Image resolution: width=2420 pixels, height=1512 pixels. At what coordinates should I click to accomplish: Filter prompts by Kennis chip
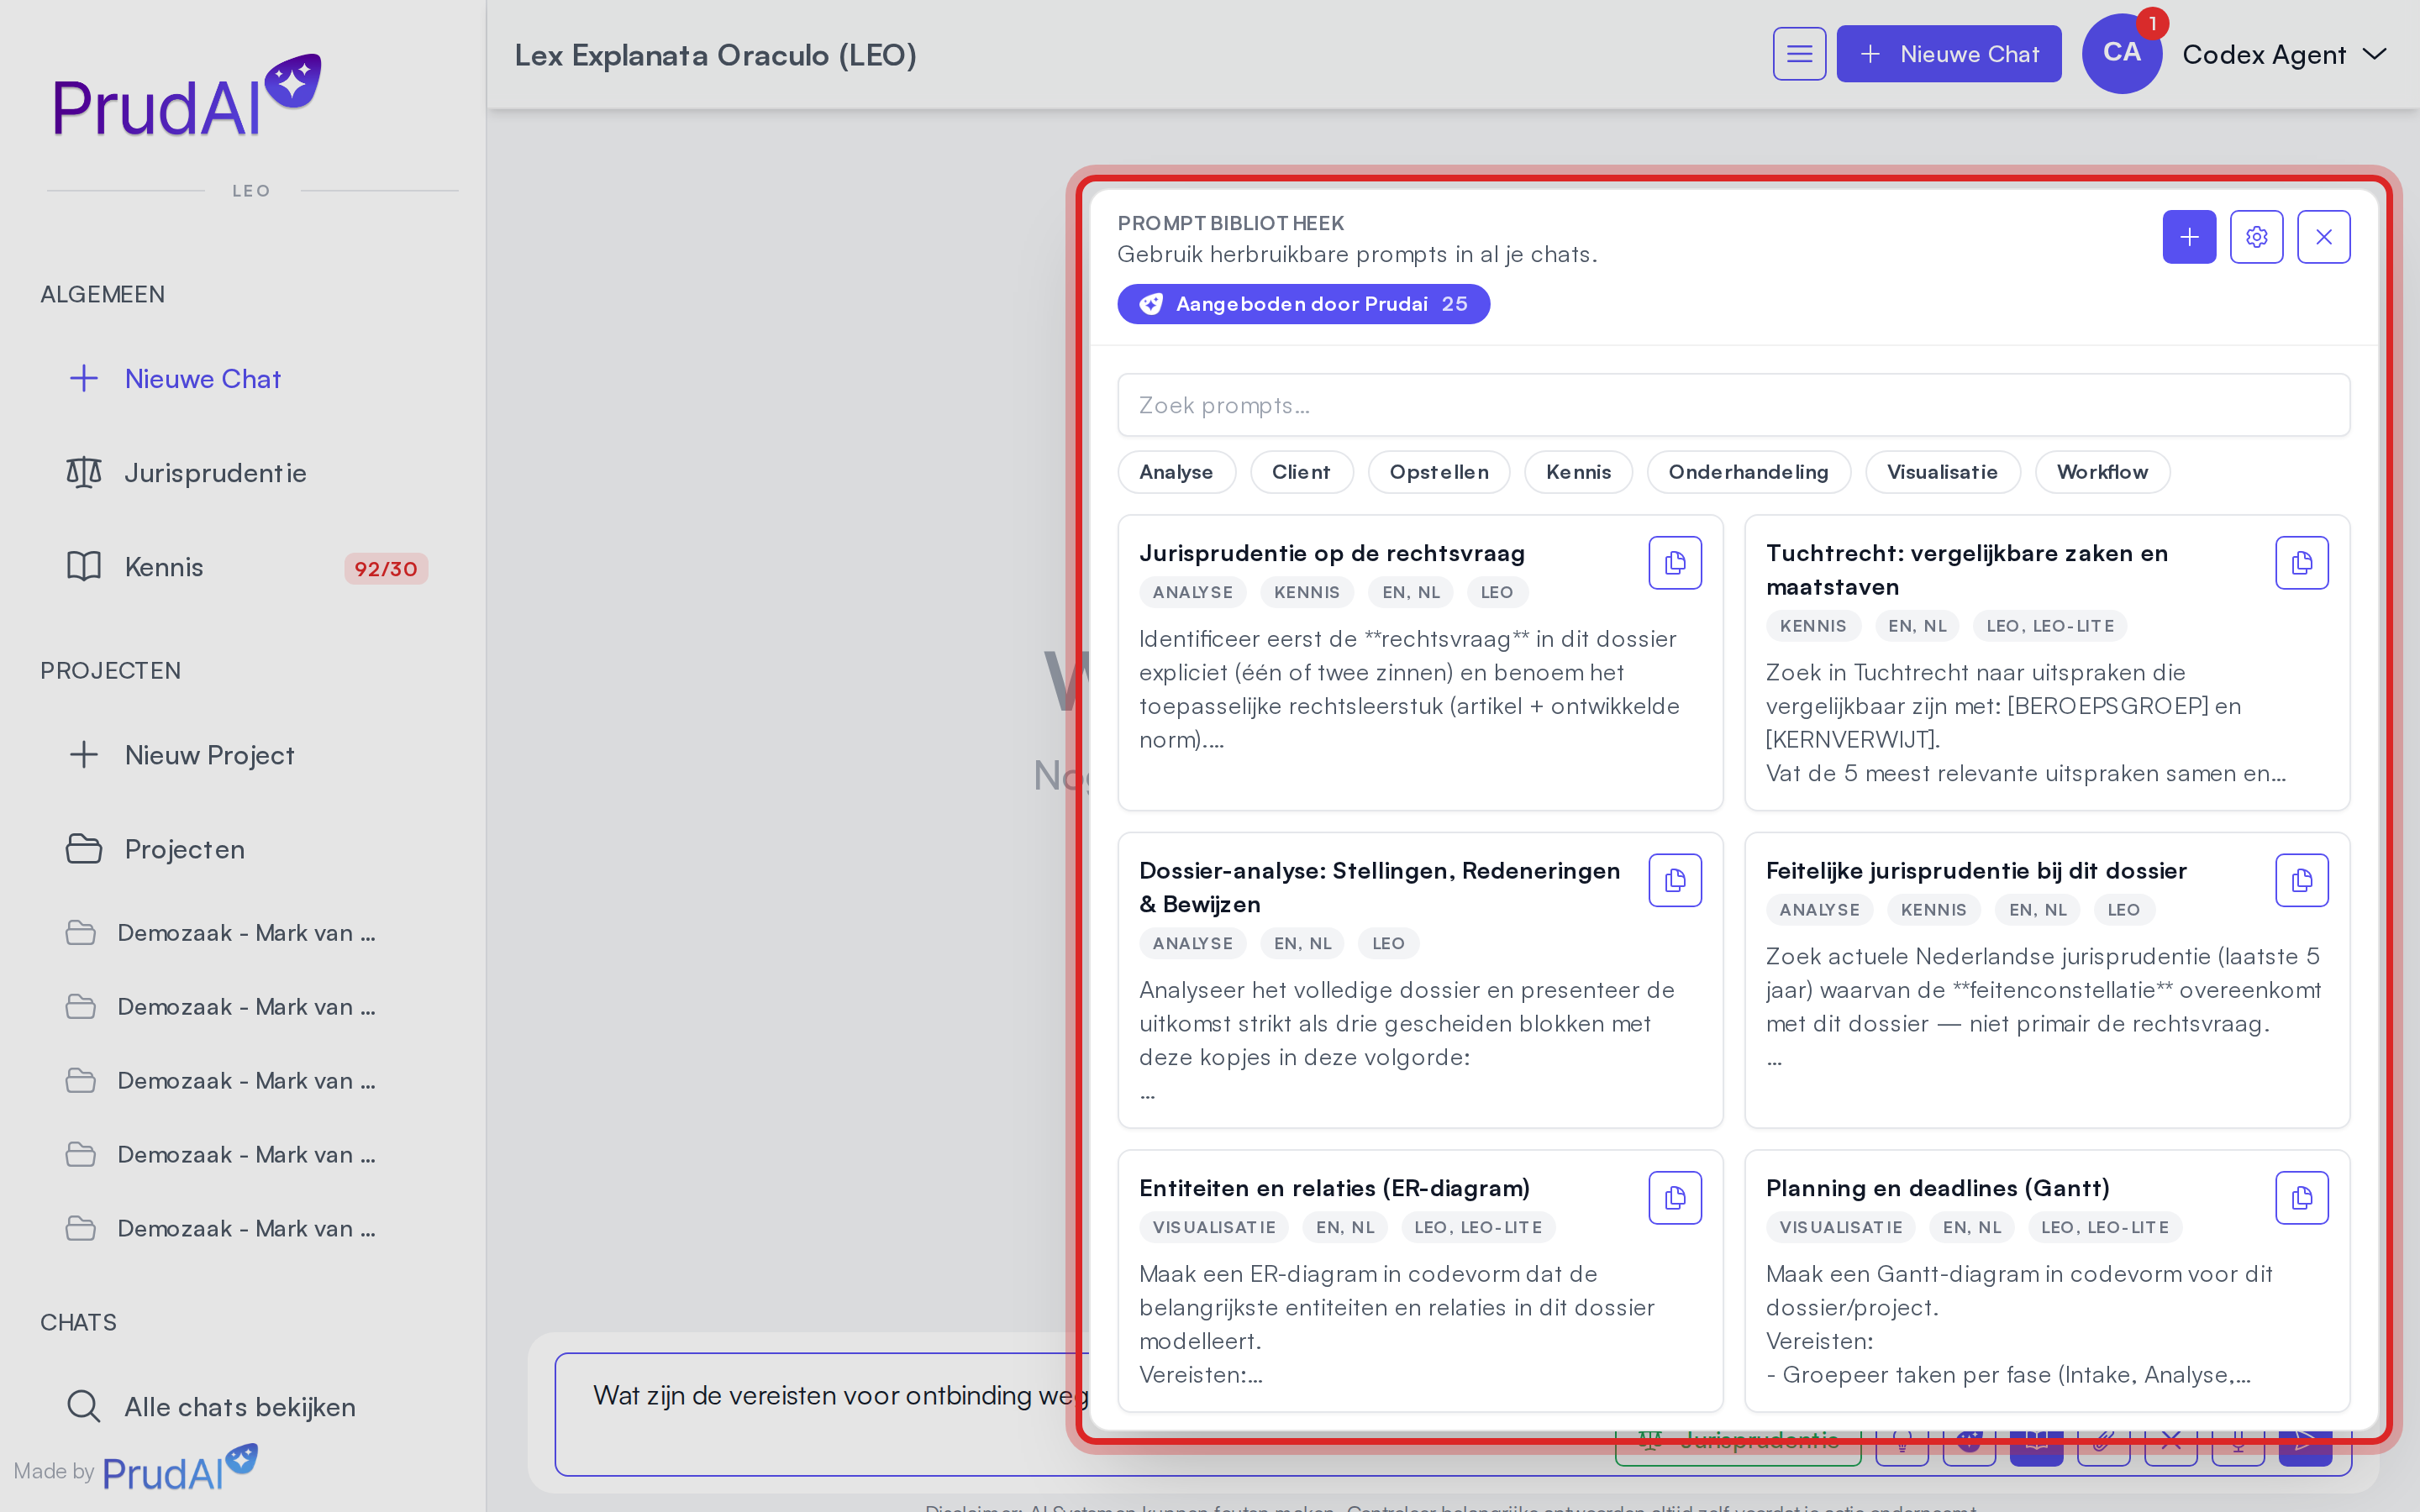pyautogui.click(x=1578, y=472)
